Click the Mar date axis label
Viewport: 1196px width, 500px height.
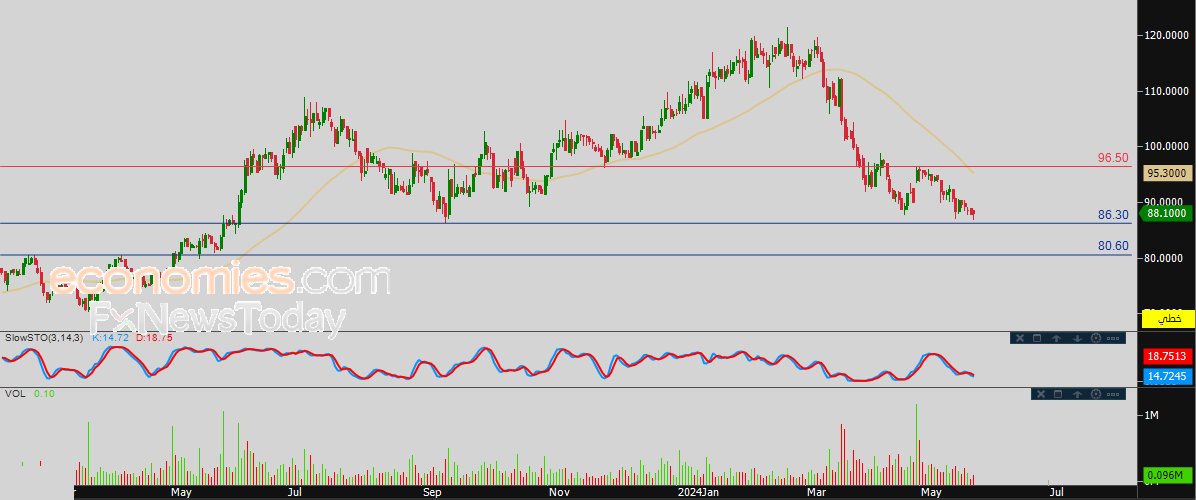(x=818, y=492)
